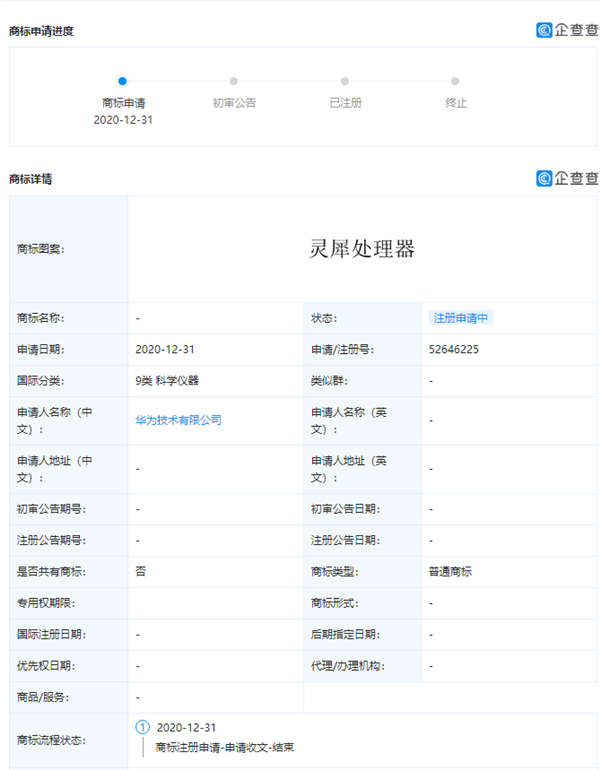The image size is (600, 770).
Task: Click the Qichacha logo beside 商标详情 heading
Action: [x=566, y=178]
